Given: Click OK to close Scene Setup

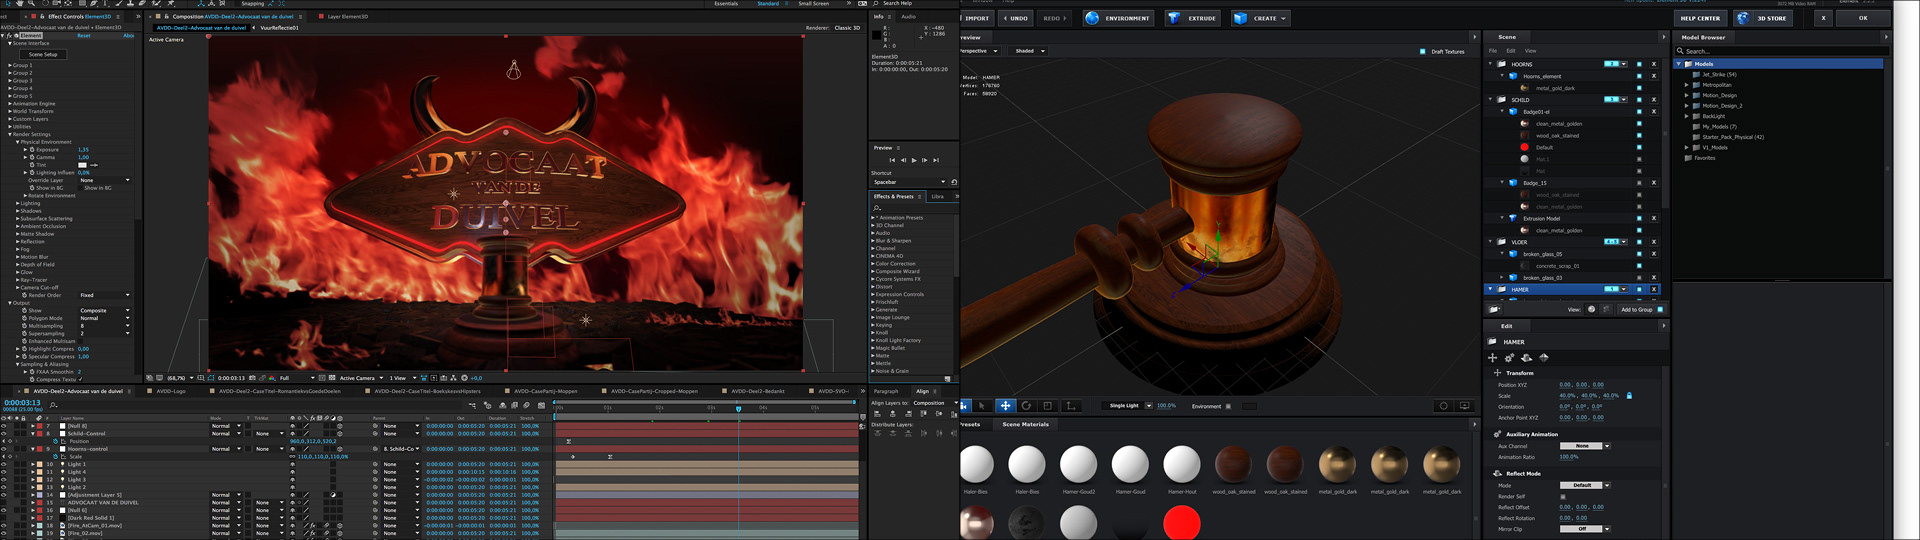Looking at the screenshot, I should click(1863, 18).
